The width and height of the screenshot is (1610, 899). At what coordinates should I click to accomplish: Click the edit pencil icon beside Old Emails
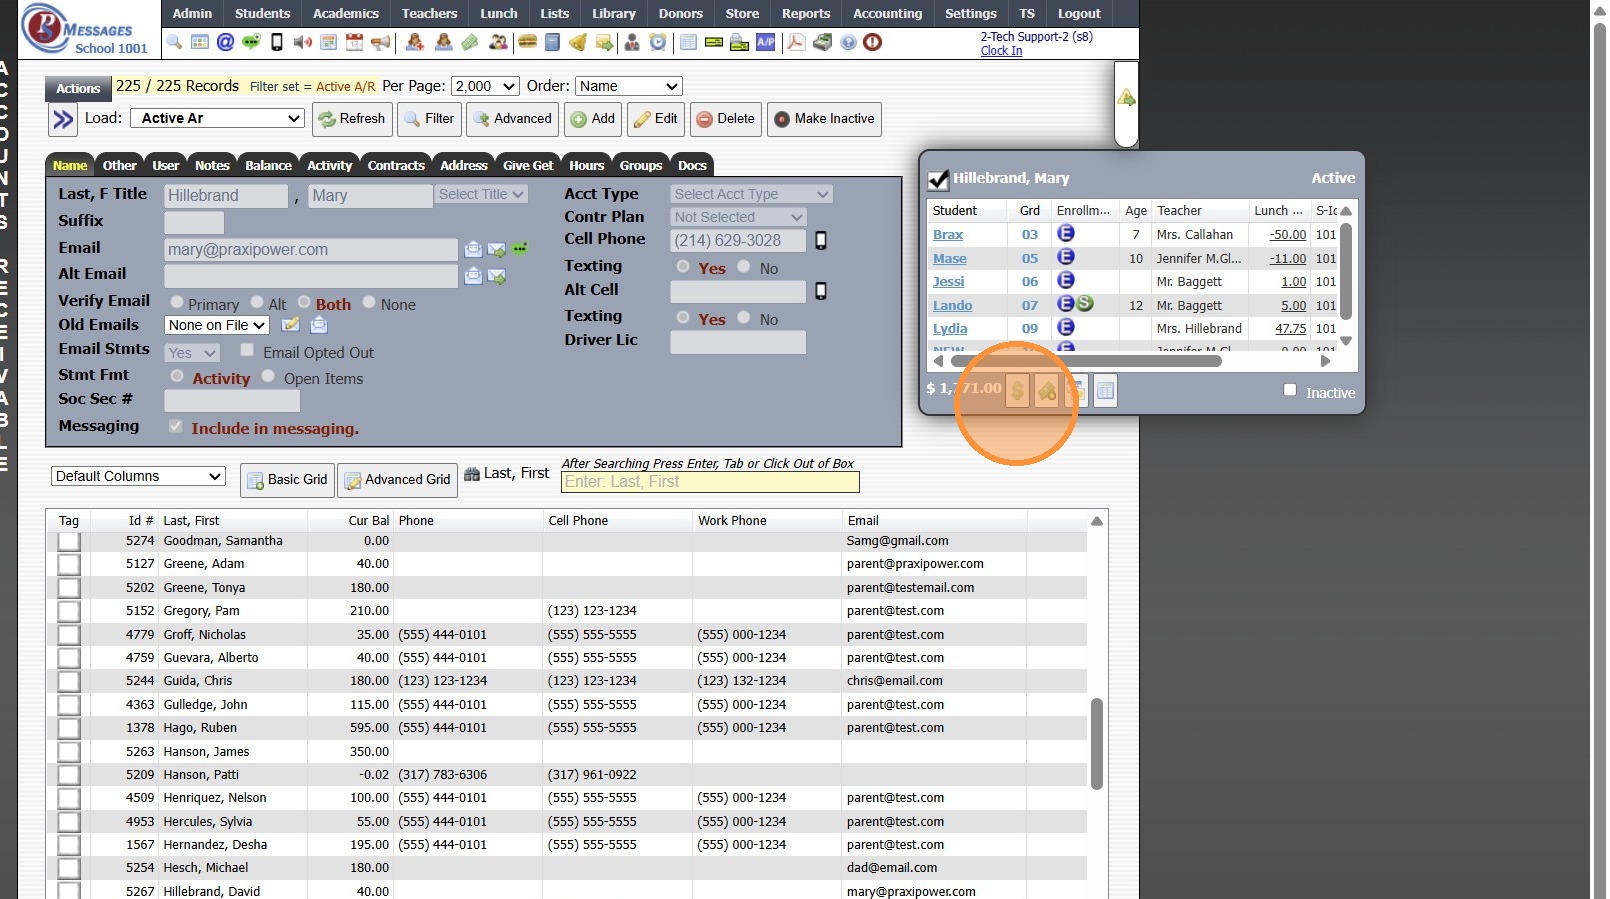point(291,325)
